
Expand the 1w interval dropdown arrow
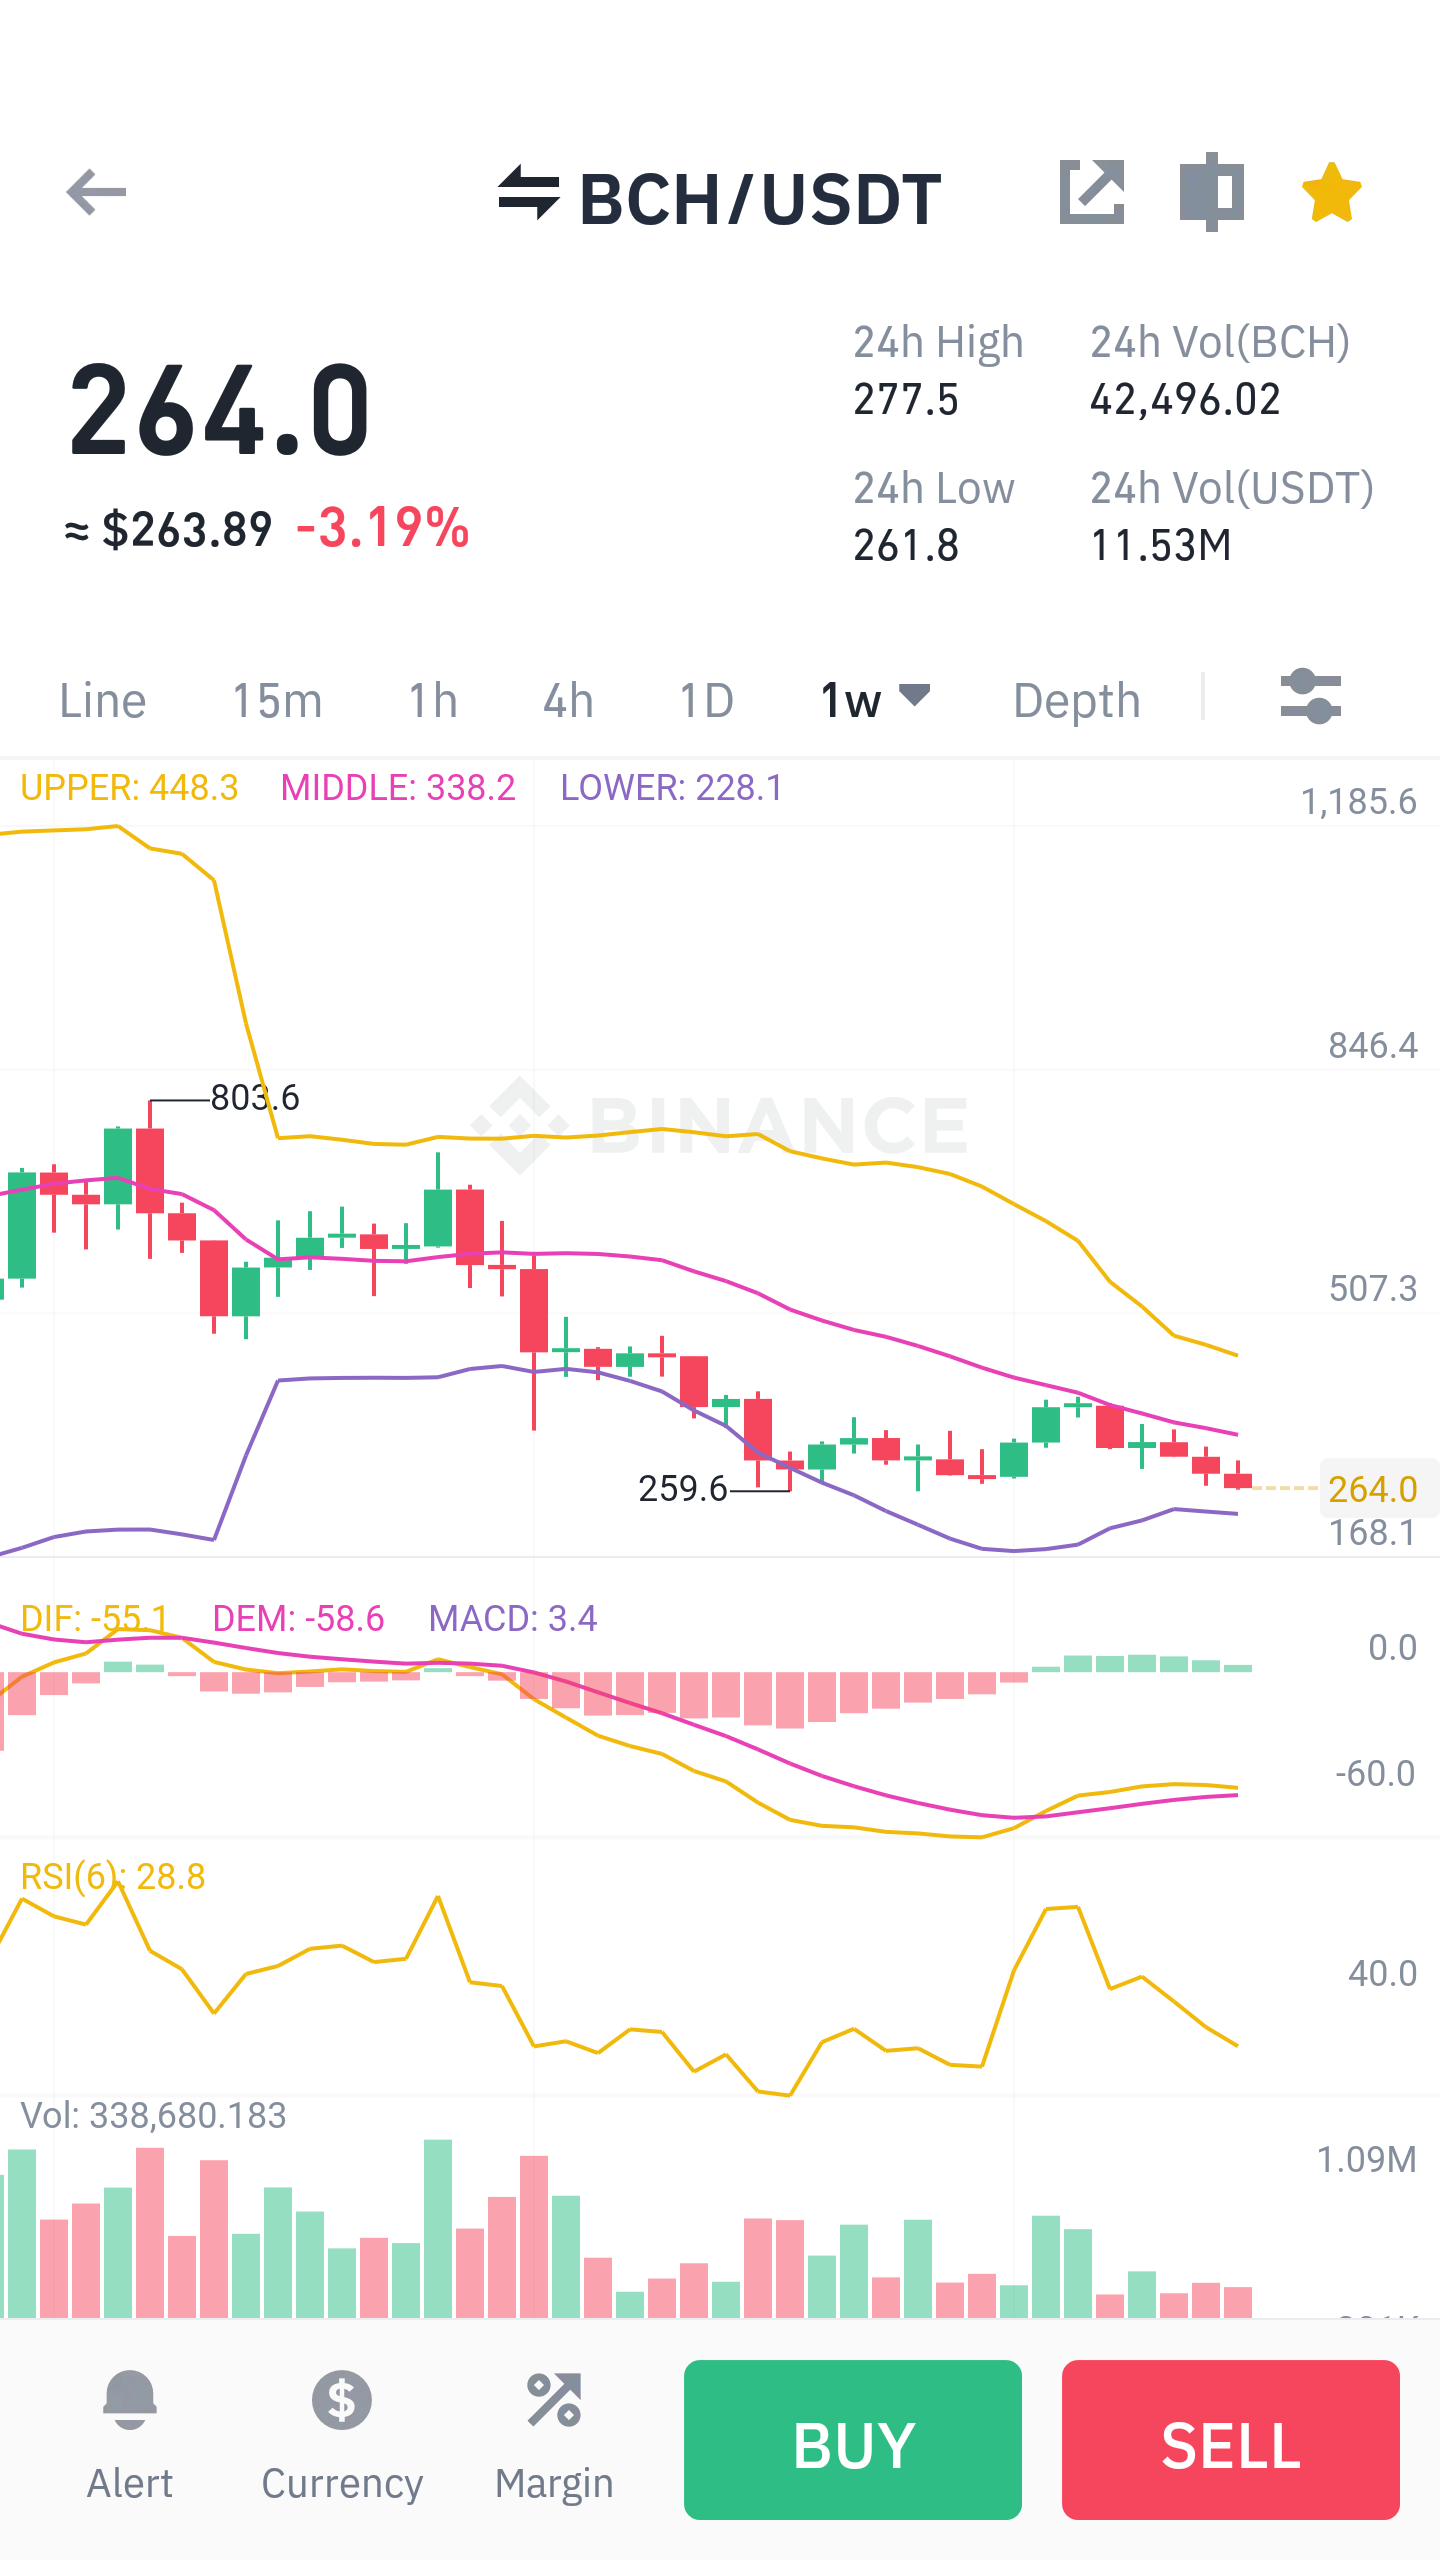(x=915, y=693)
